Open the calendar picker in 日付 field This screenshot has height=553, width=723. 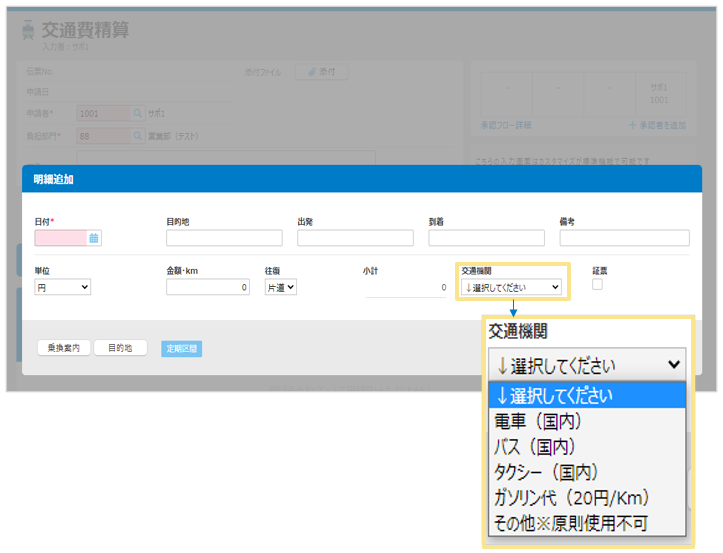pos(94,238)
